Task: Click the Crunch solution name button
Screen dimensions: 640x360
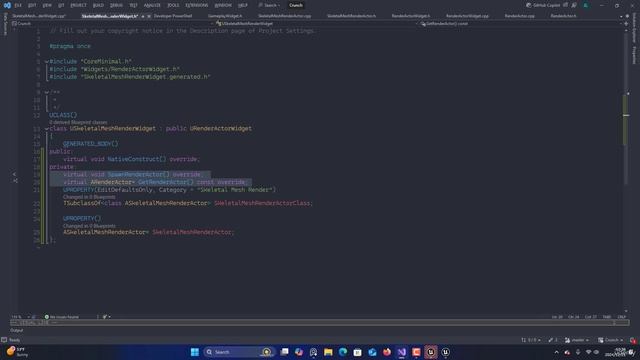Action: (x=296, y=5)
